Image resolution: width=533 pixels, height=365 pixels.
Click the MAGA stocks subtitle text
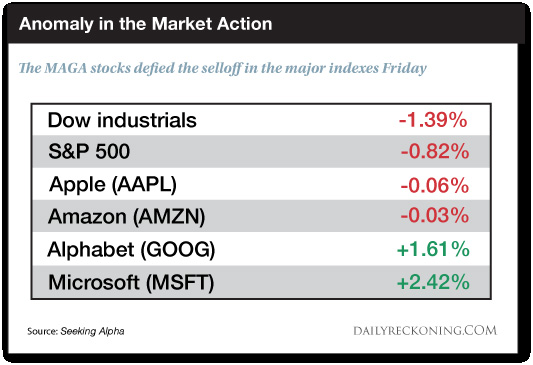click(x=223, y=68)
